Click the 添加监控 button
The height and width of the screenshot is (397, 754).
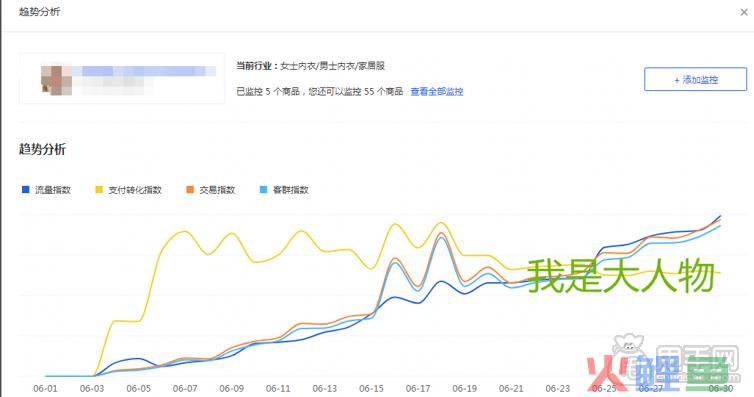tap(695, 79)
